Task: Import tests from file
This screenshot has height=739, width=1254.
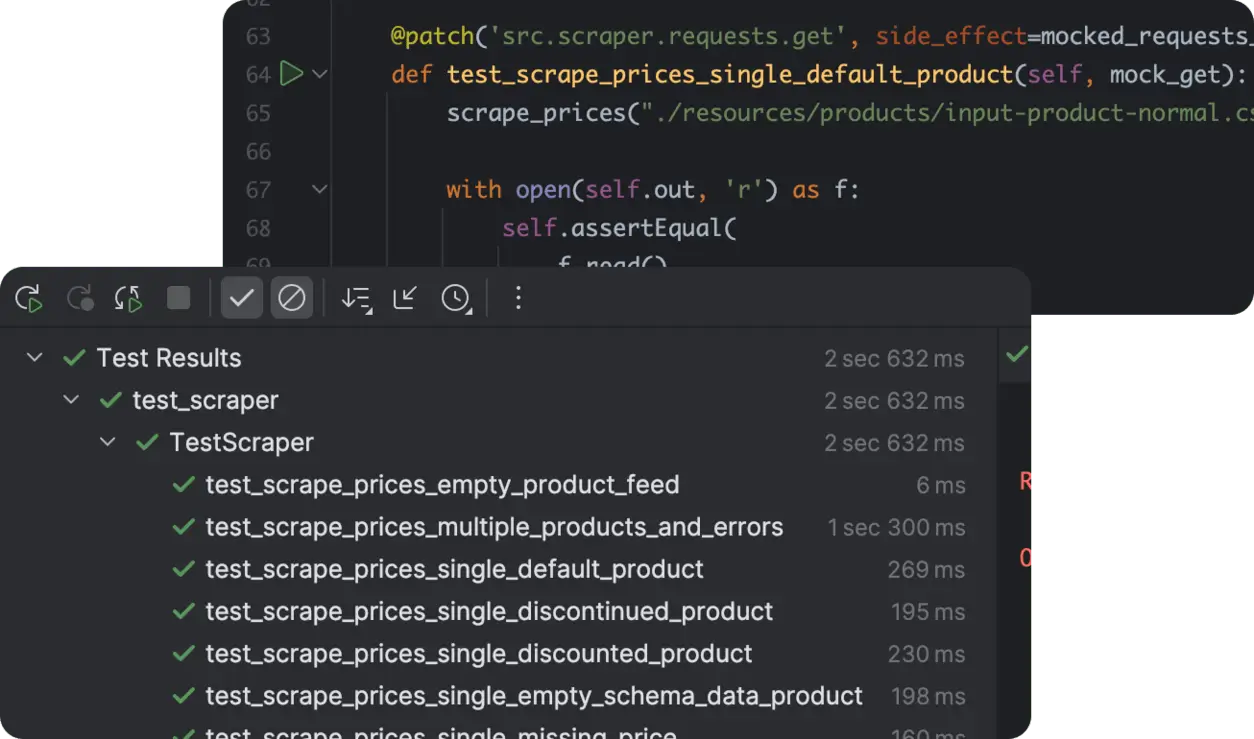Action: tap(404, 297)
